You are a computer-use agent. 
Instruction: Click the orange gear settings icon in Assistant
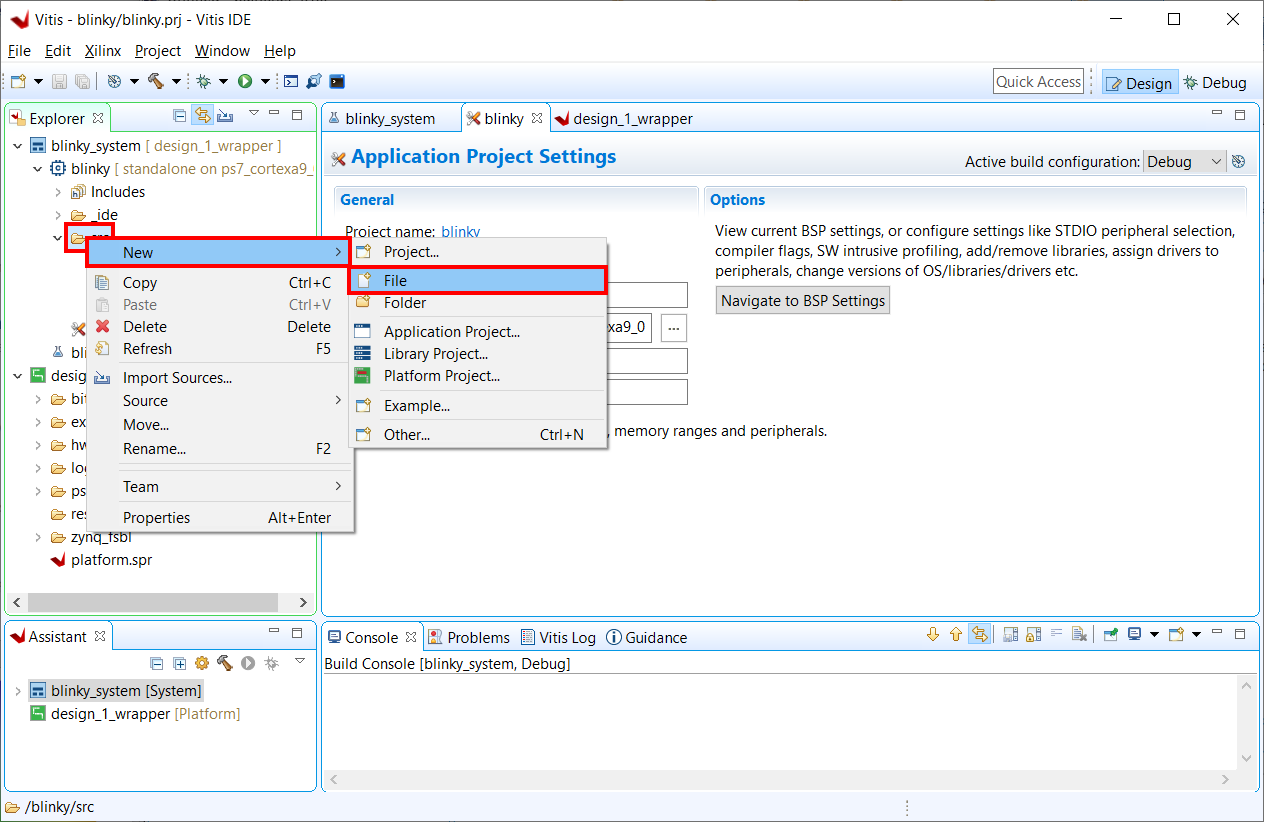[x=202, y=663]
